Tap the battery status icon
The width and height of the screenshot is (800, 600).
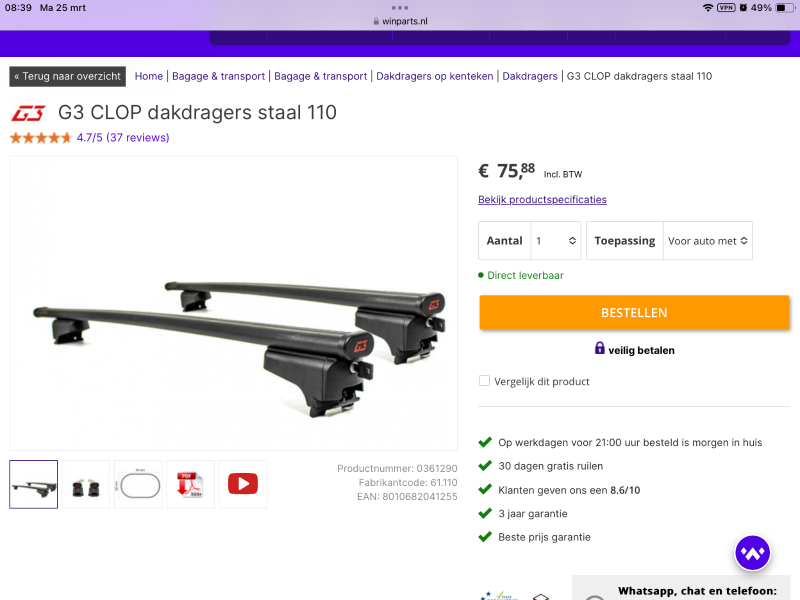pos(783,8)
